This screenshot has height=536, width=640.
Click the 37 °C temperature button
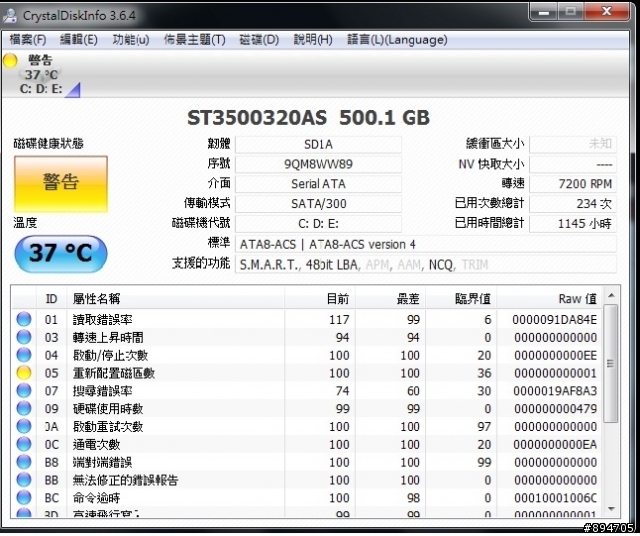(x=61, y=254)
